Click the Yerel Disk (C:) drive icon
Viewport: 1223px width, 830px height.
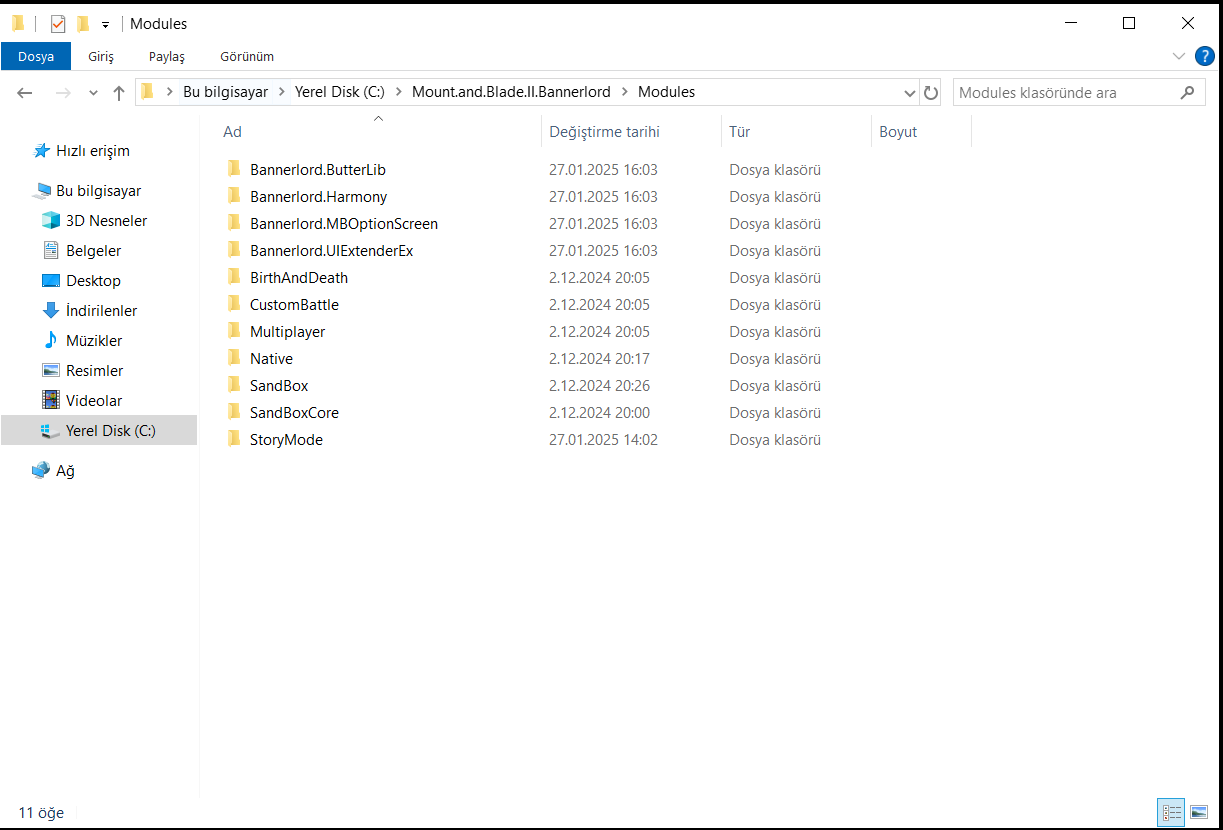[x=50, y=431]
